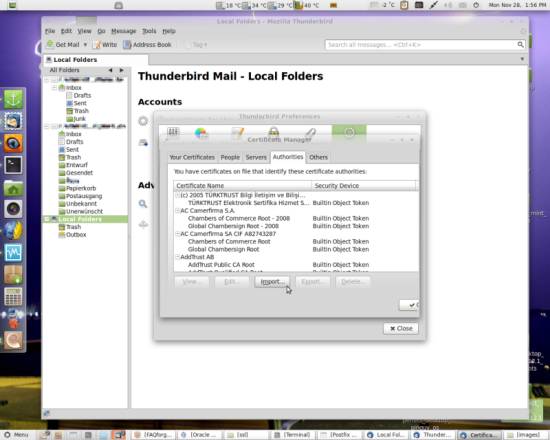Screen dimensions: 550x440
Task: Collapse the TÜRKTRUST Bilgi İletişim group
Action: pyautogui.click(x=177, y=195)
